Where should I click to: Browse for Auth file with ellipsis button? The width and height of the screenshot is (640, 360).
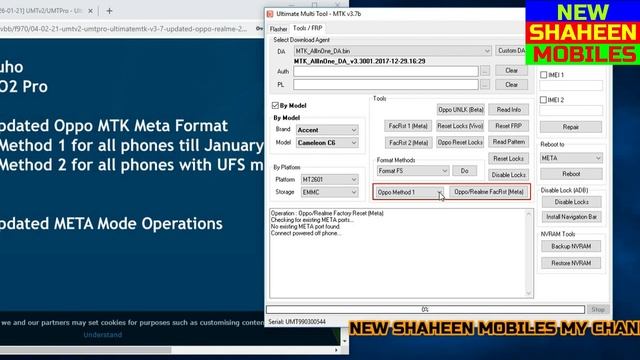point(484,71)
